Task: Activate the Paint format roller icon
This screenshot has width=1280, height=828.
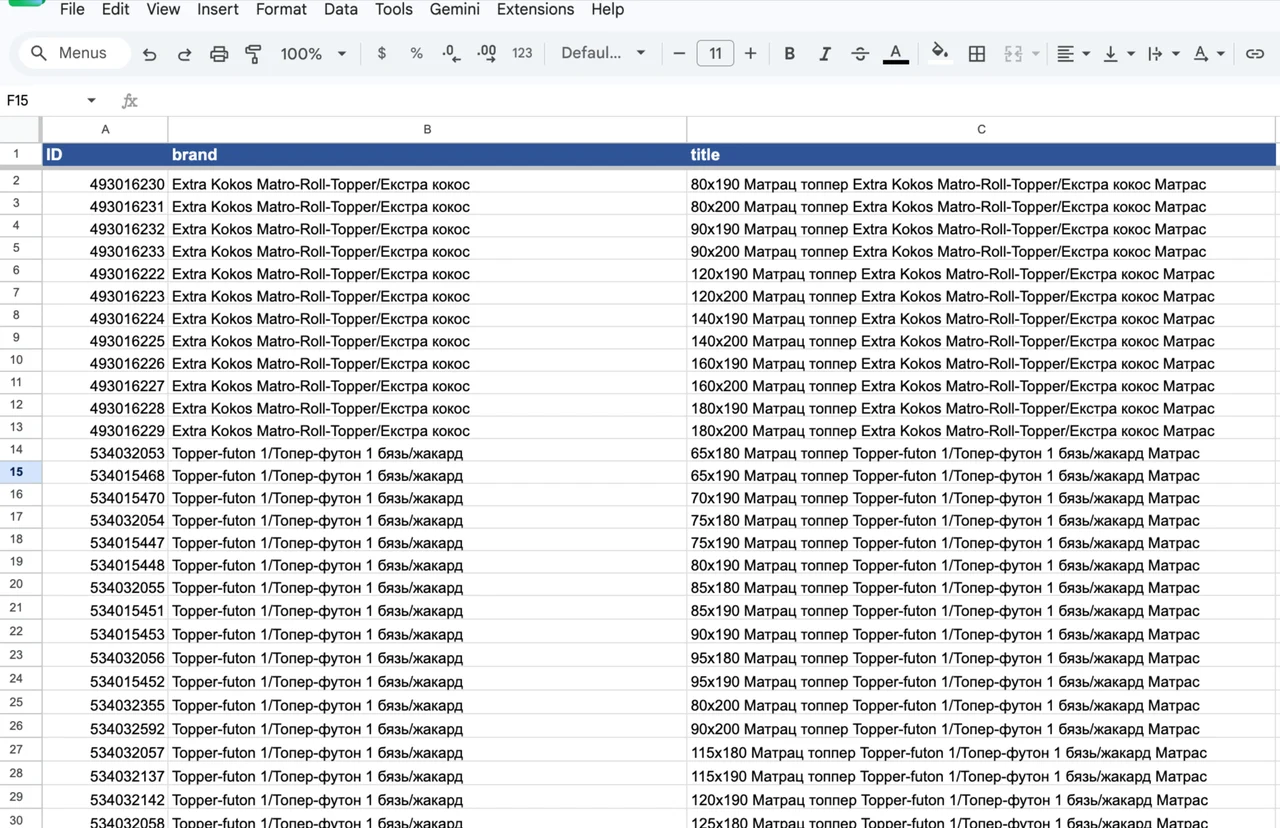Action: 253,54
